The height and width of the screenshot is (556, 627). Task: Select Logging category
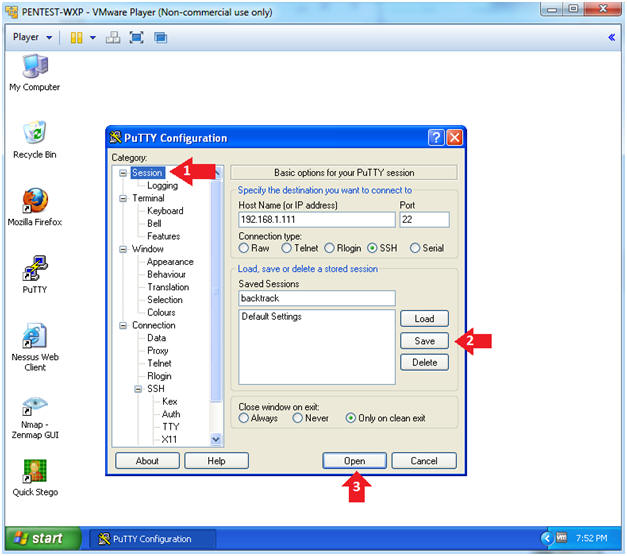click(162, 186)
